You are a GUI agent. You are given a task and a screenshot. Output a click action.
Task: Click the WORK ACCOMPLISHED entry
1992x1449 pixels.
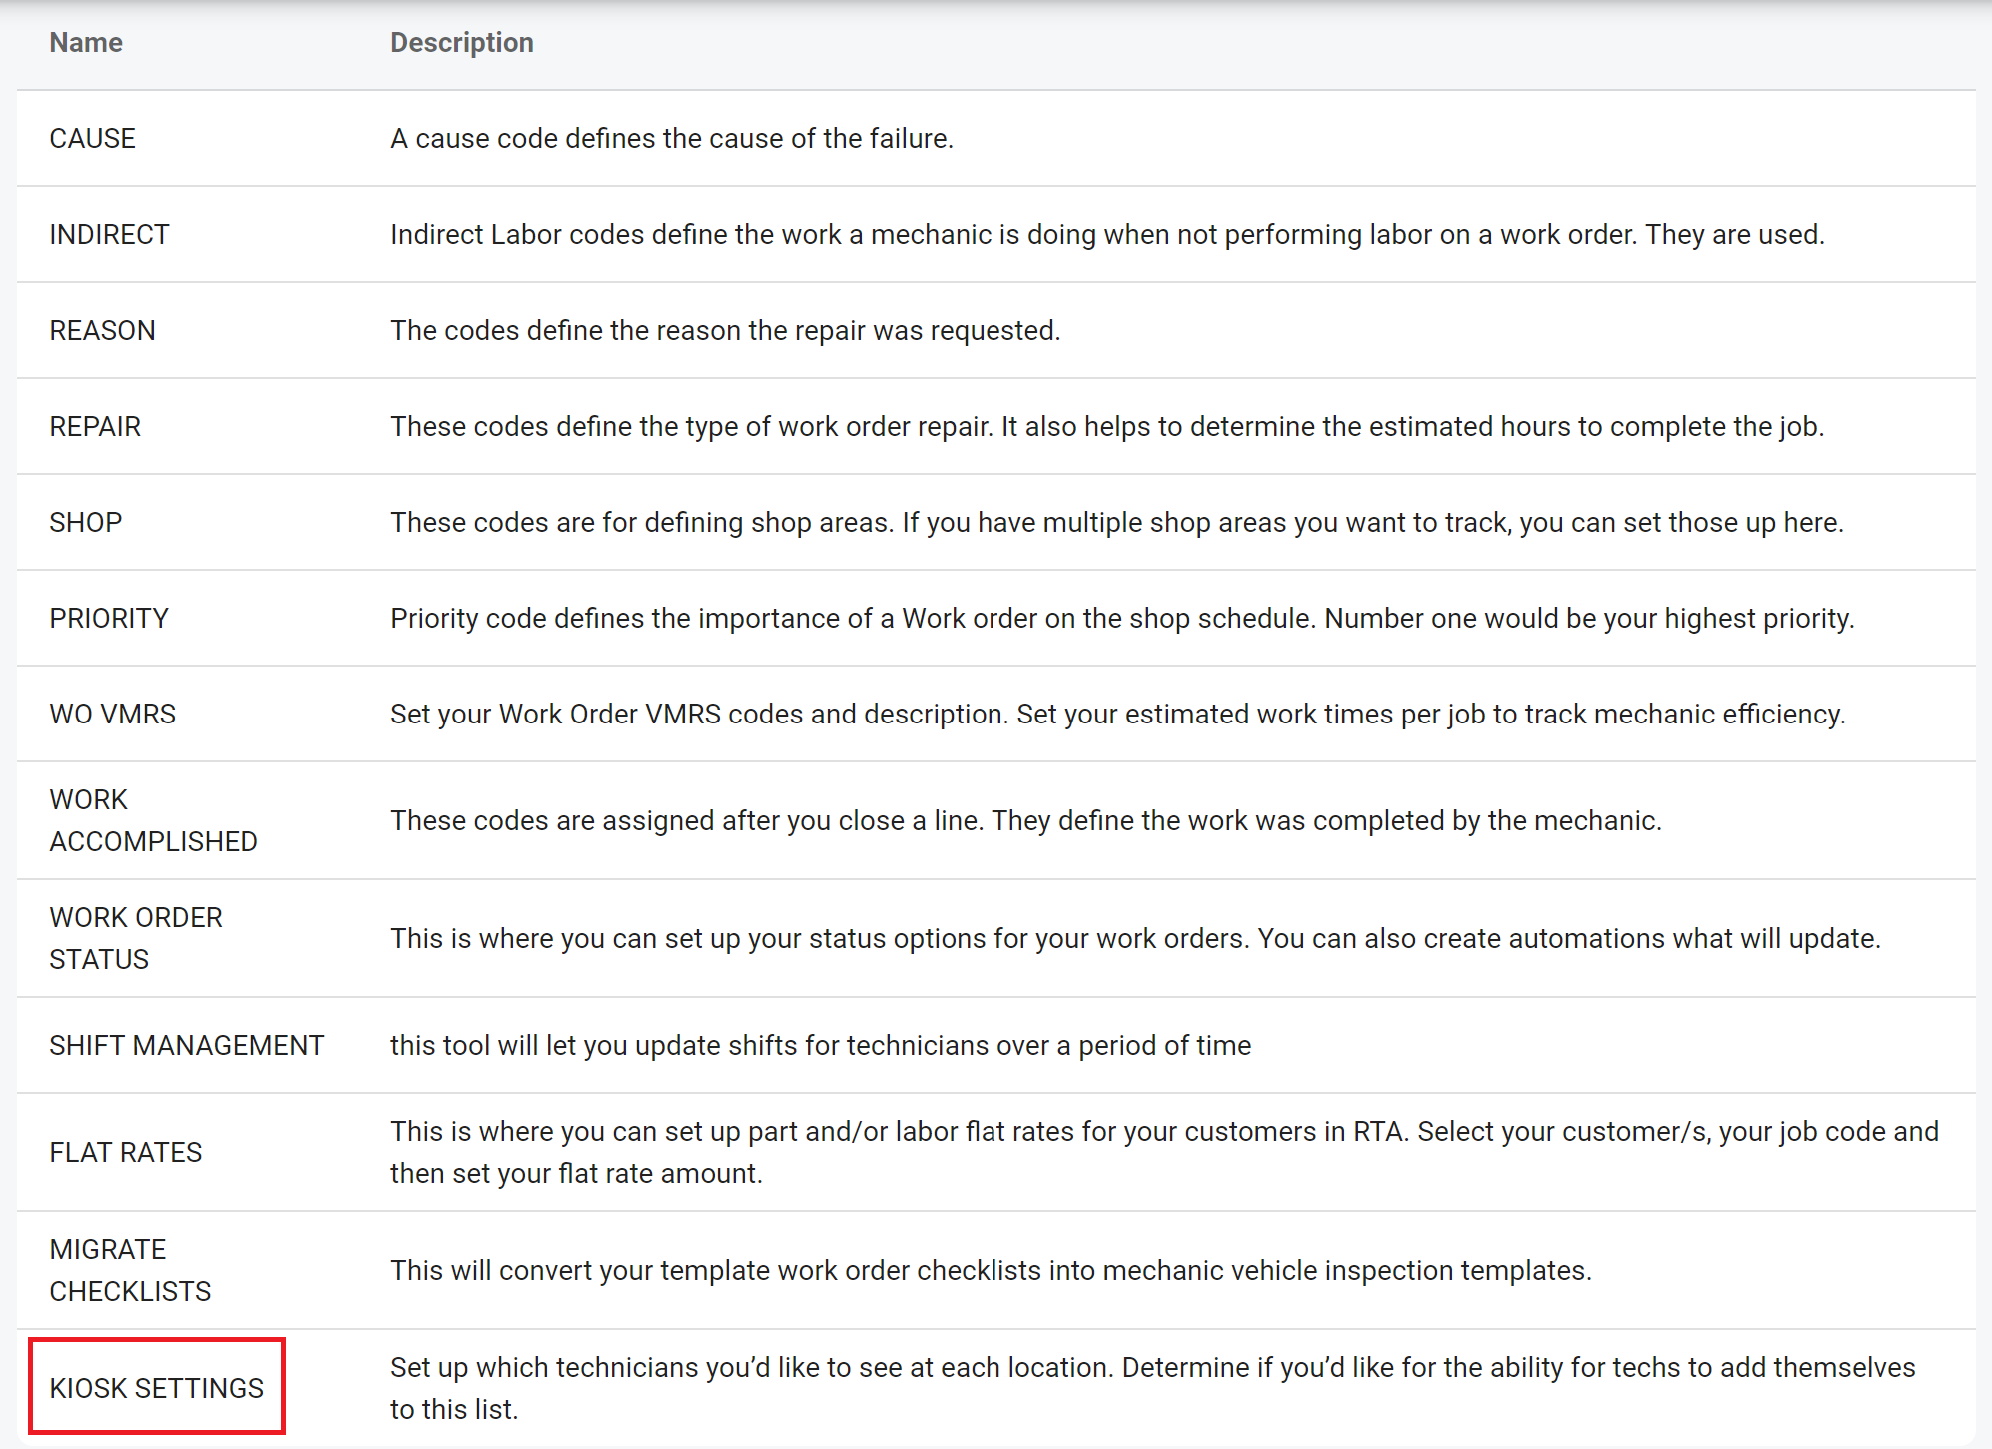tap(153, 821)
